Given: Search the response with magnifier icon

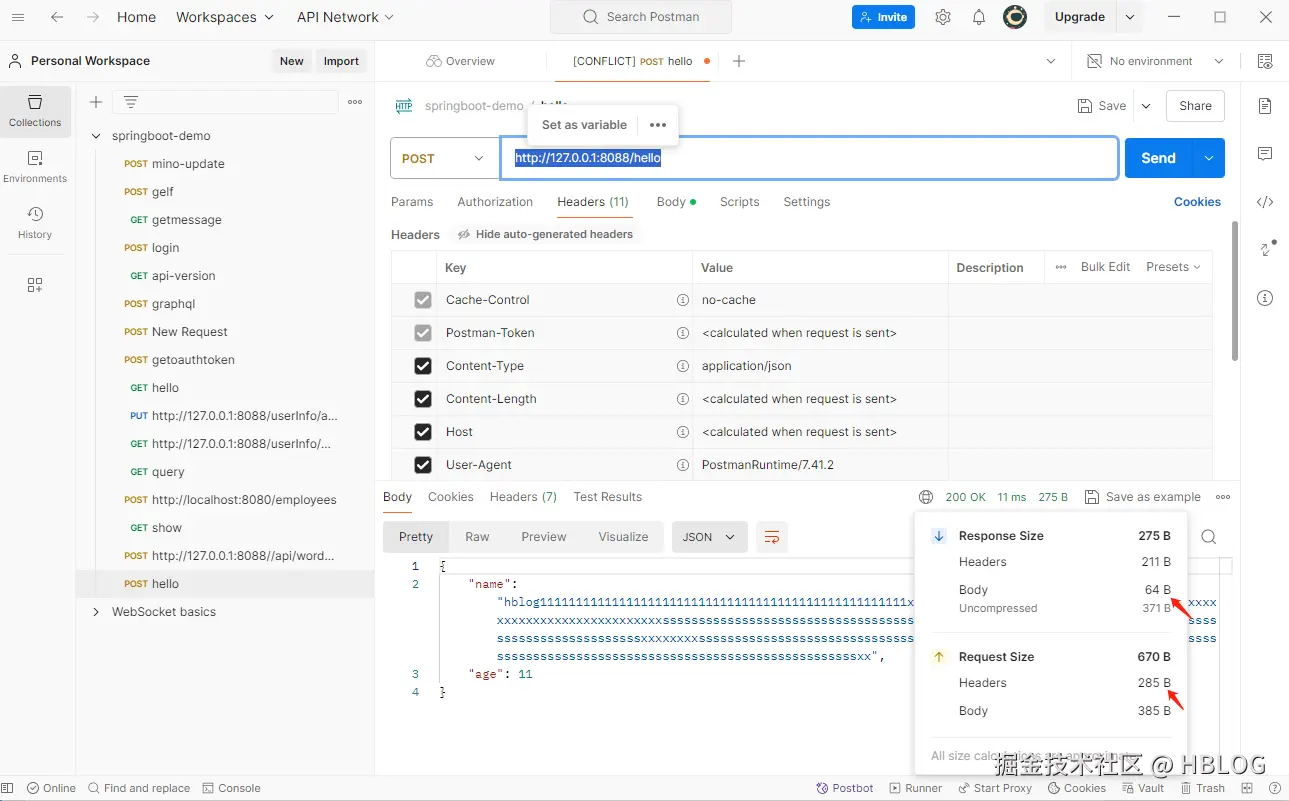Looking at the screenshot, I should click(1209, 537).
